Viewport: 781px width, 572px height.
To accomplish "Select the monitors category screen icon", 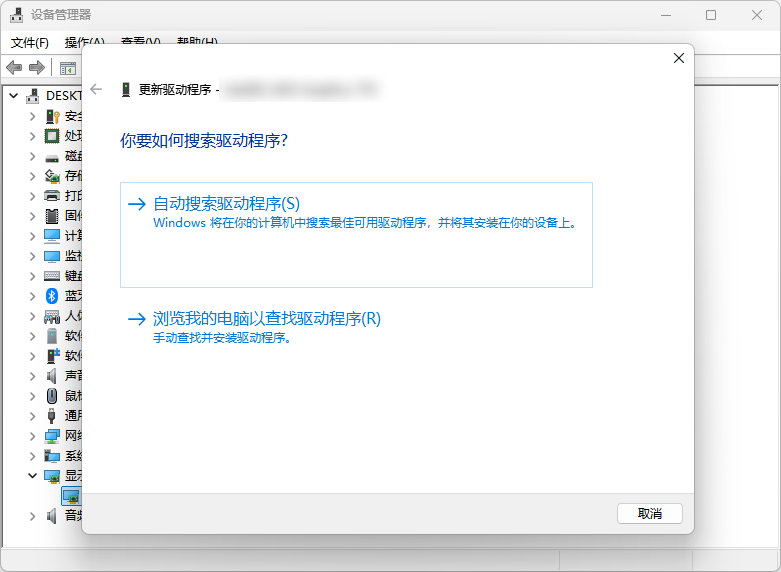I will click(52, 256).
